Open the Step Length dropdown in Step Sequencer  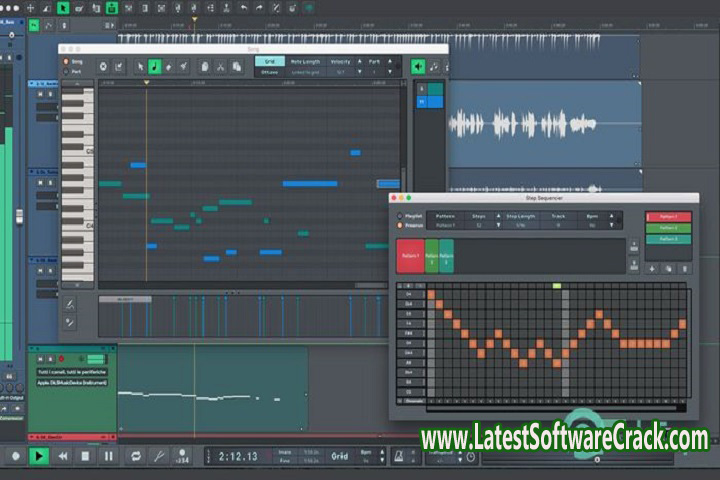pos(522,226)
